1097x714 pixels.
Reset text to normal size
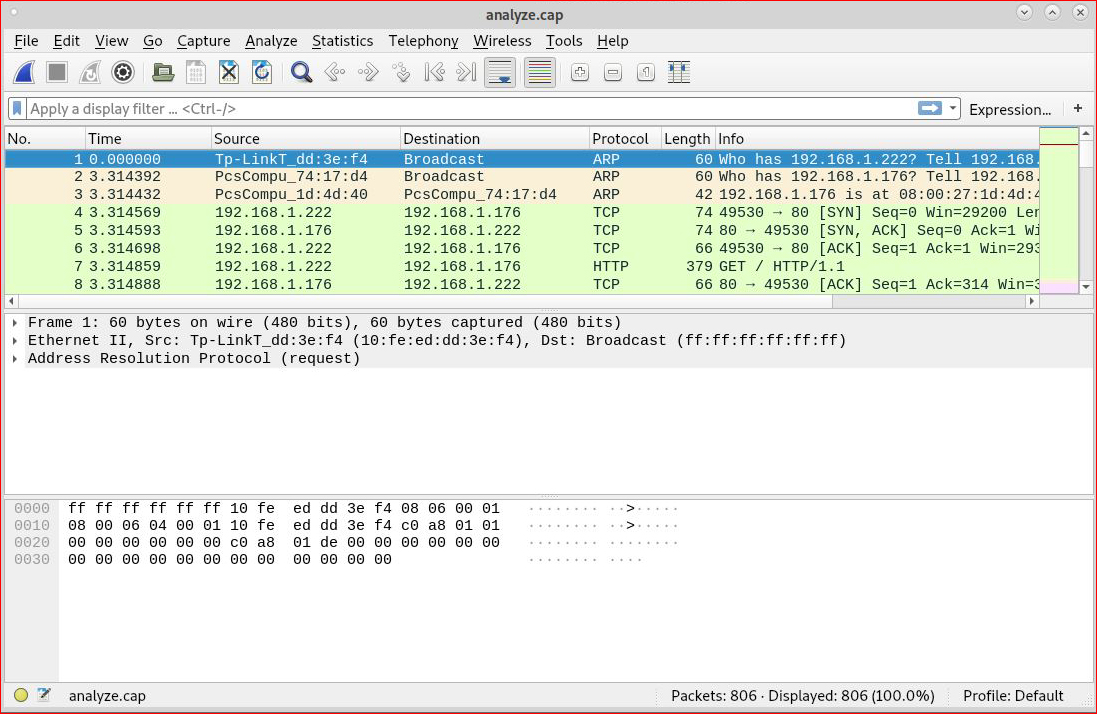pos(646,72)
